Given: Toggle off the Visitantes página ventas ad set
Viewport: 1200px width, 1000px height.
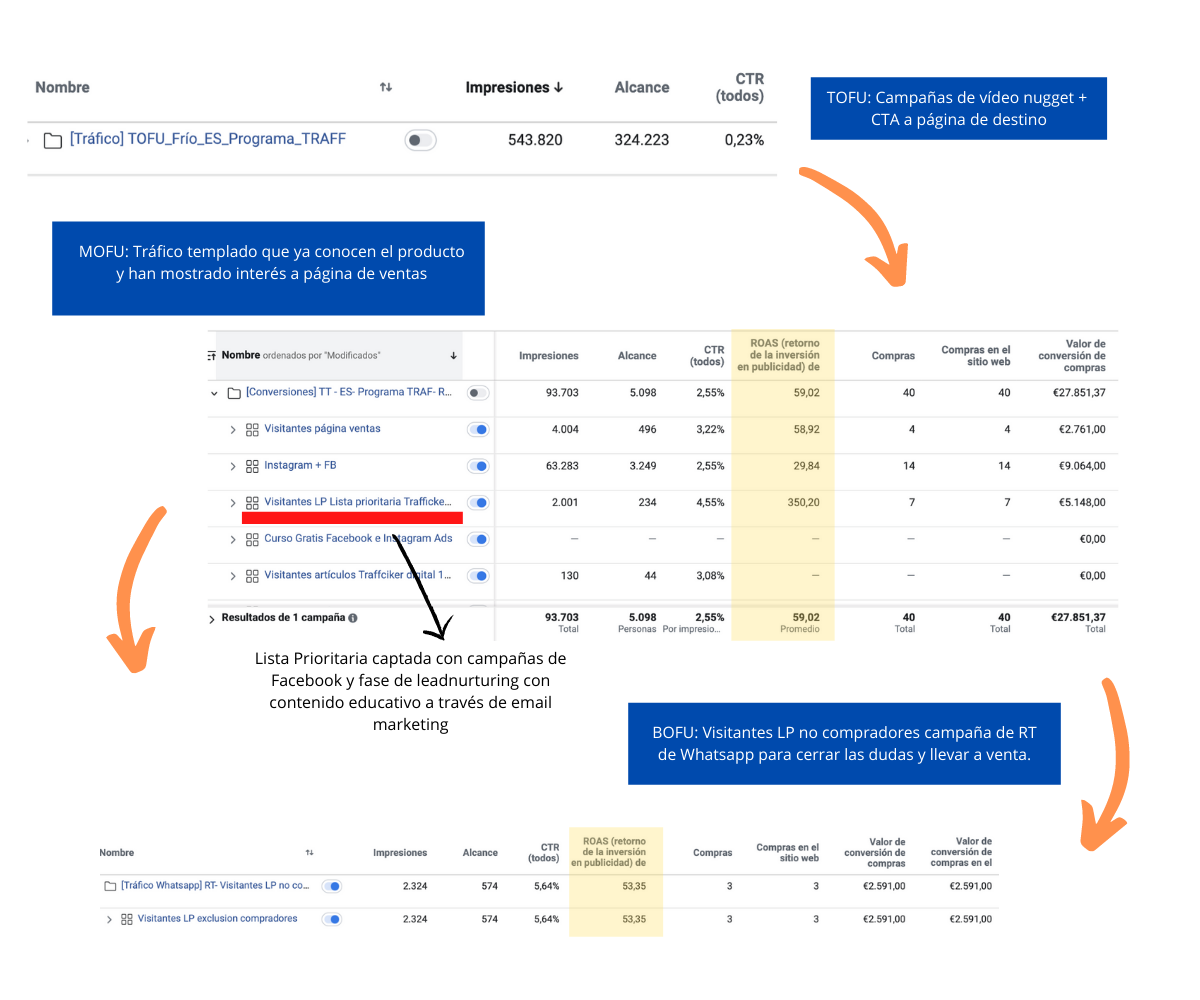Looking at the screenshot, I should click(x=479, y=430).
